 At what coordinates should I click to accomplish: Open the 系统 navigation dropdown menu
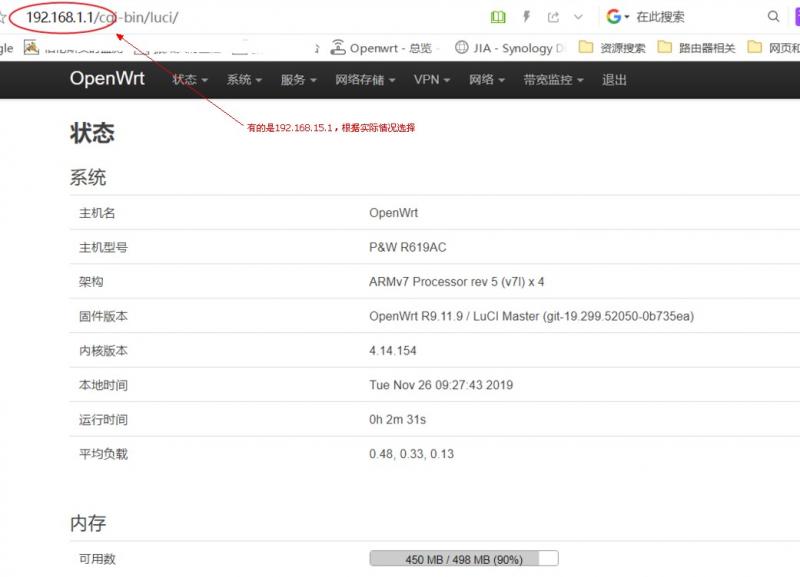tap(244, 80)
